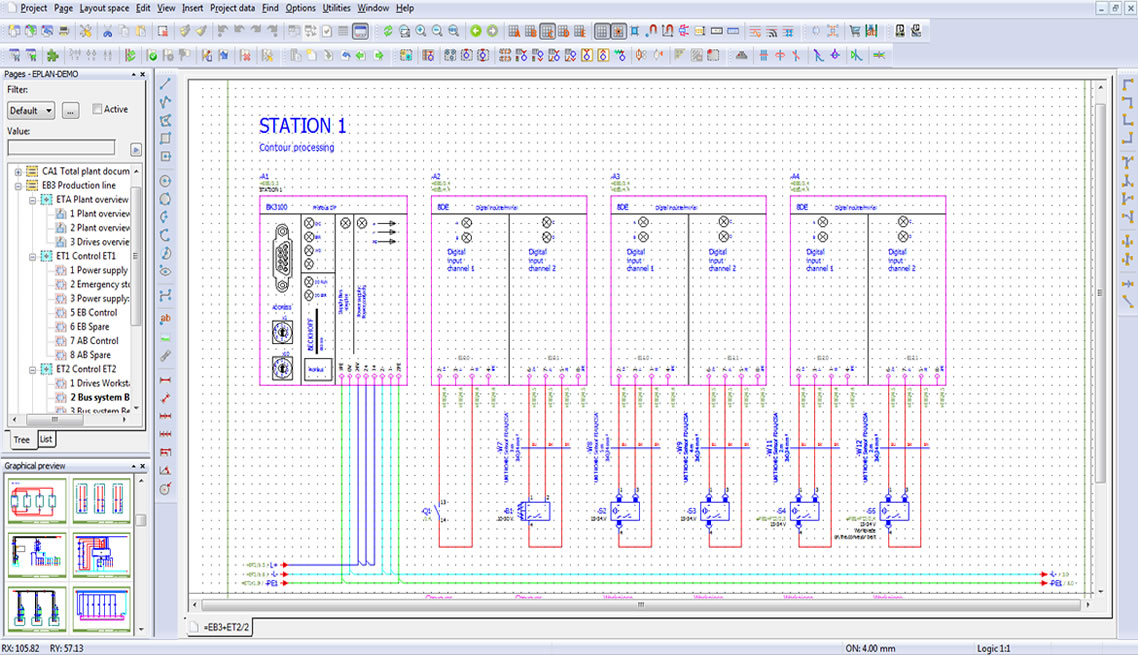Select the Circle drawing tool
The image size is (1138, 655).
(165, 181)
